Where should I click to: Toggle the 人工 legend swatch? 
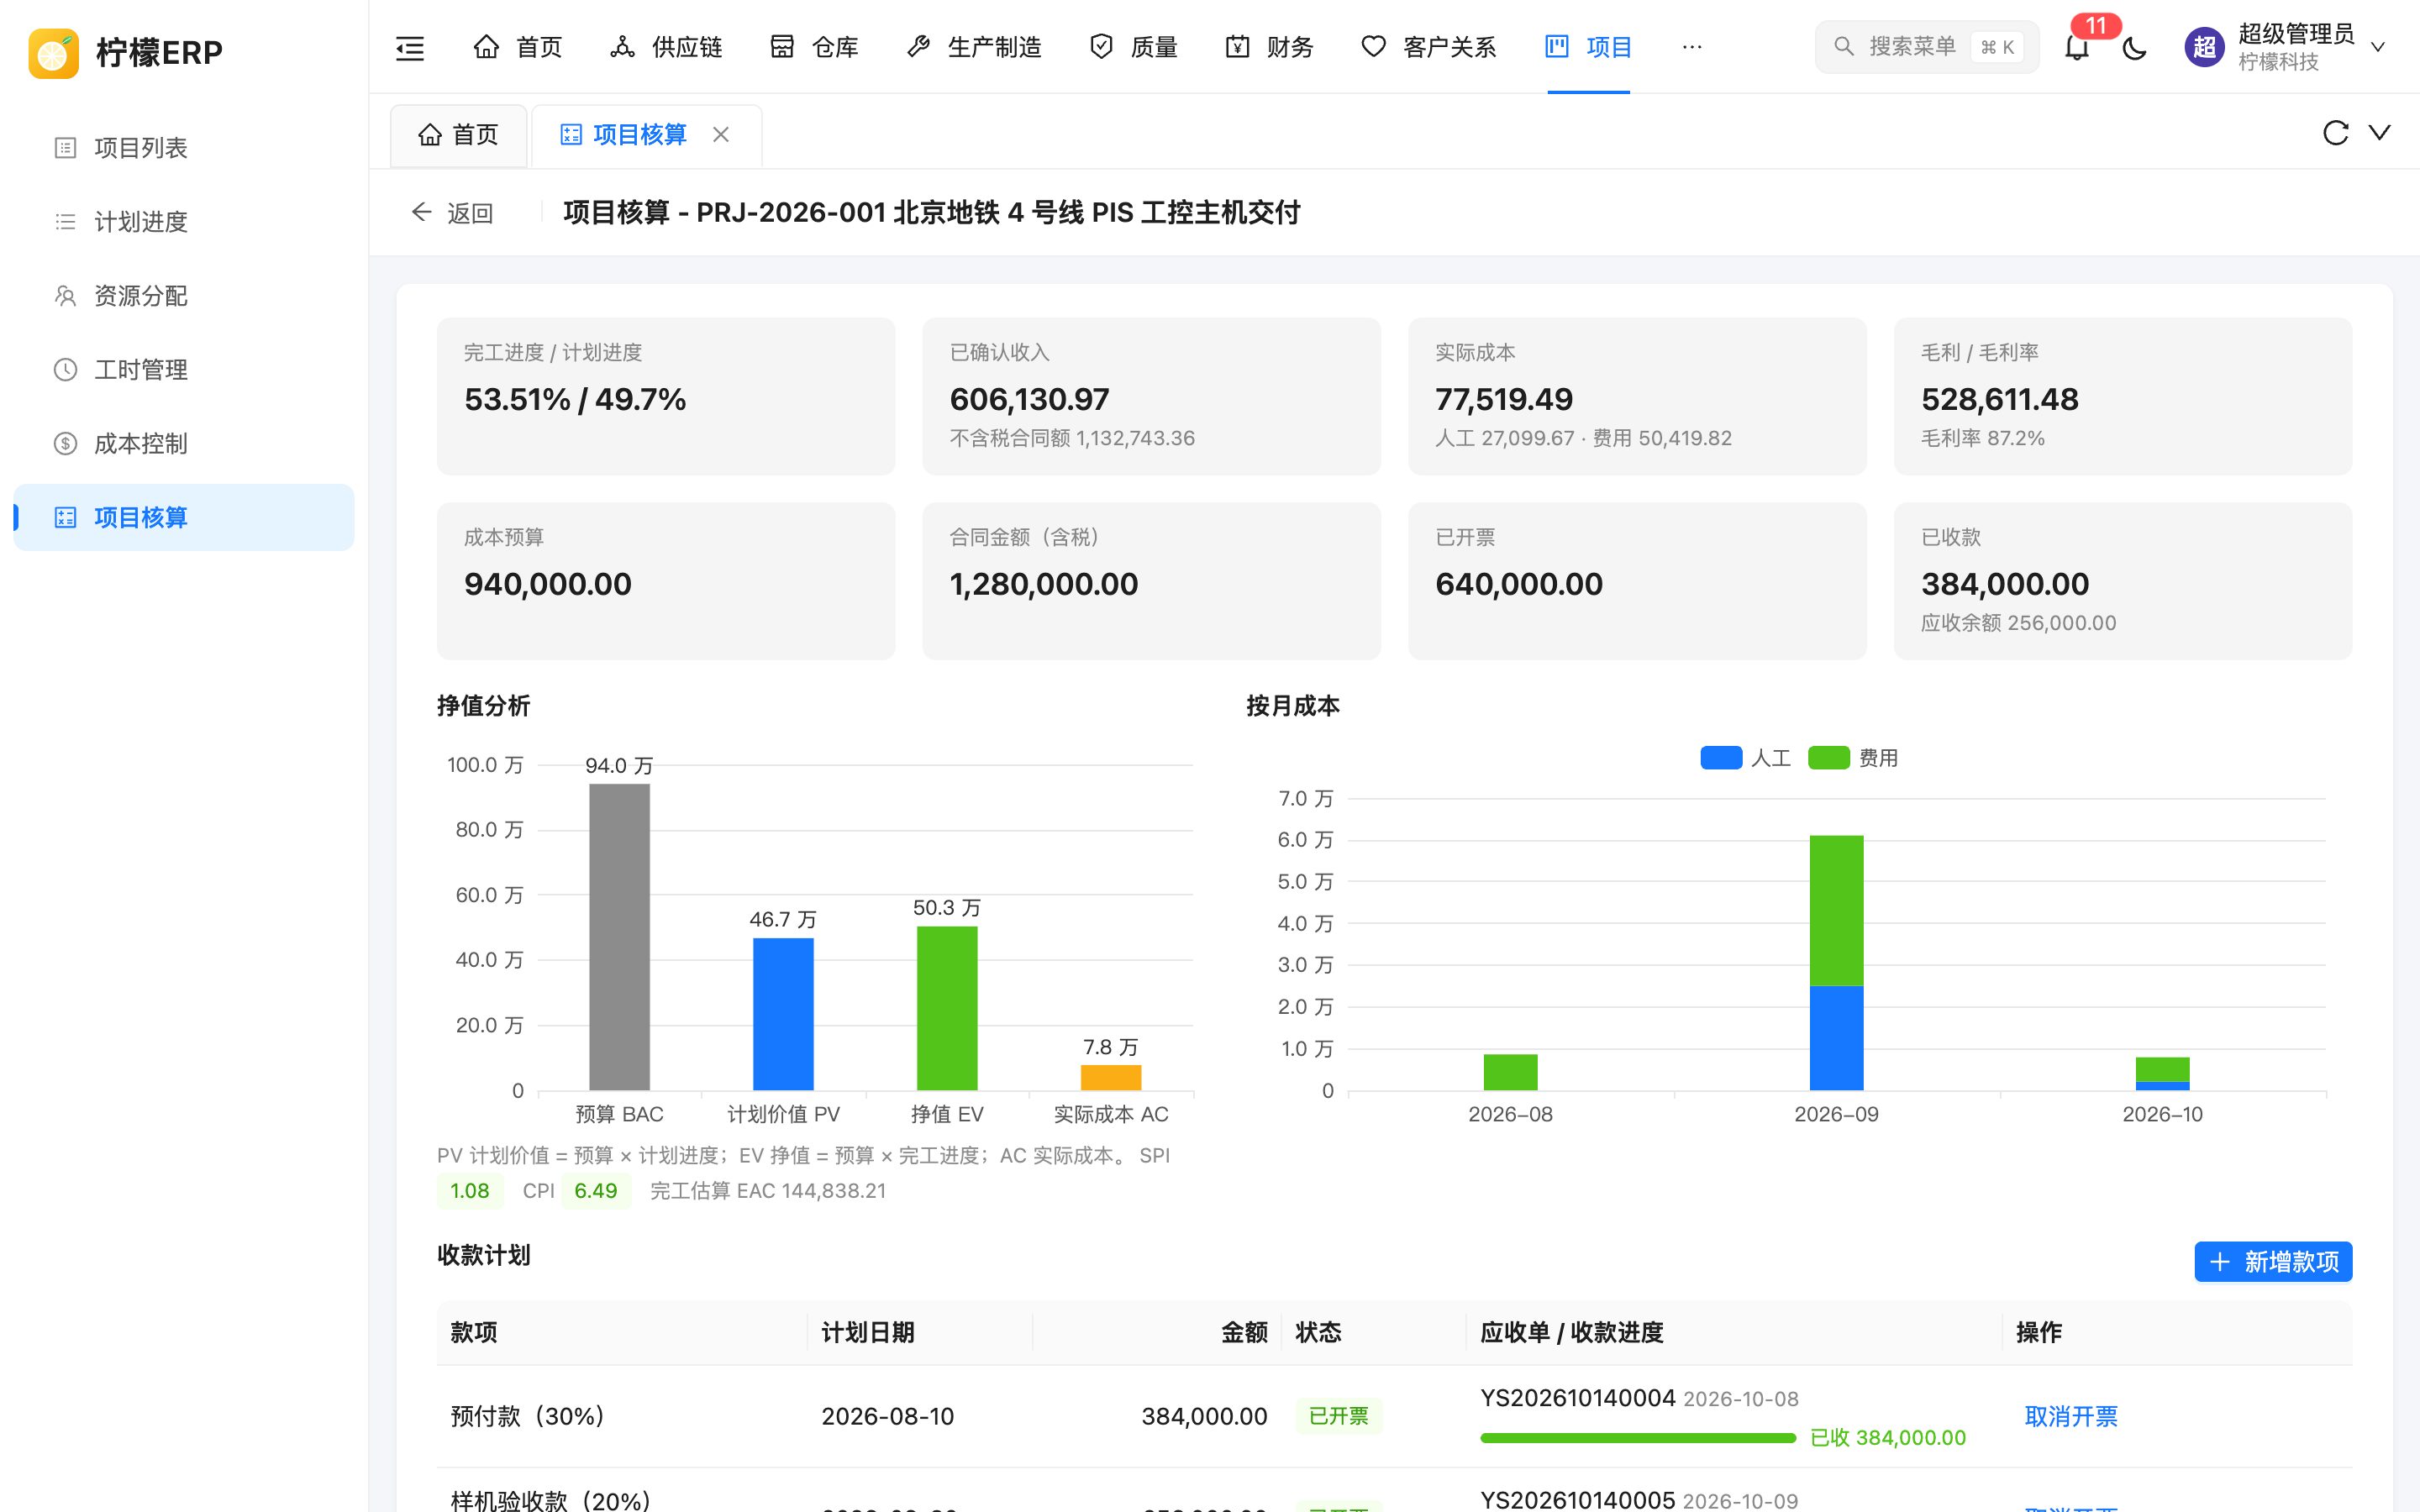1721,758
